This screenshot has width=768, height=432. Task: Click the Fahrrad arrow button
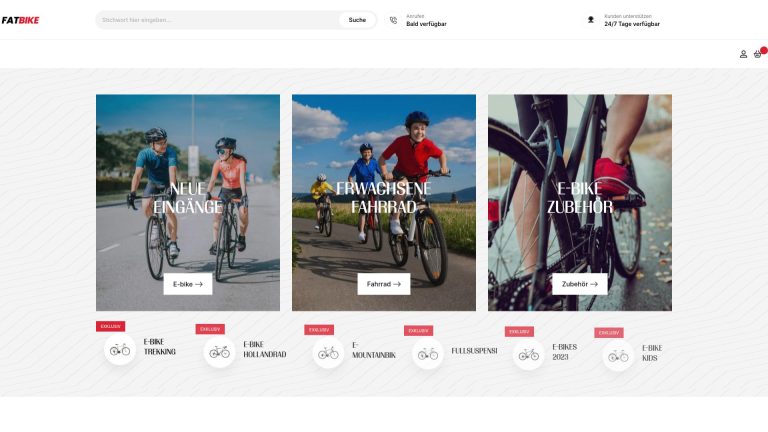point(384,284)
